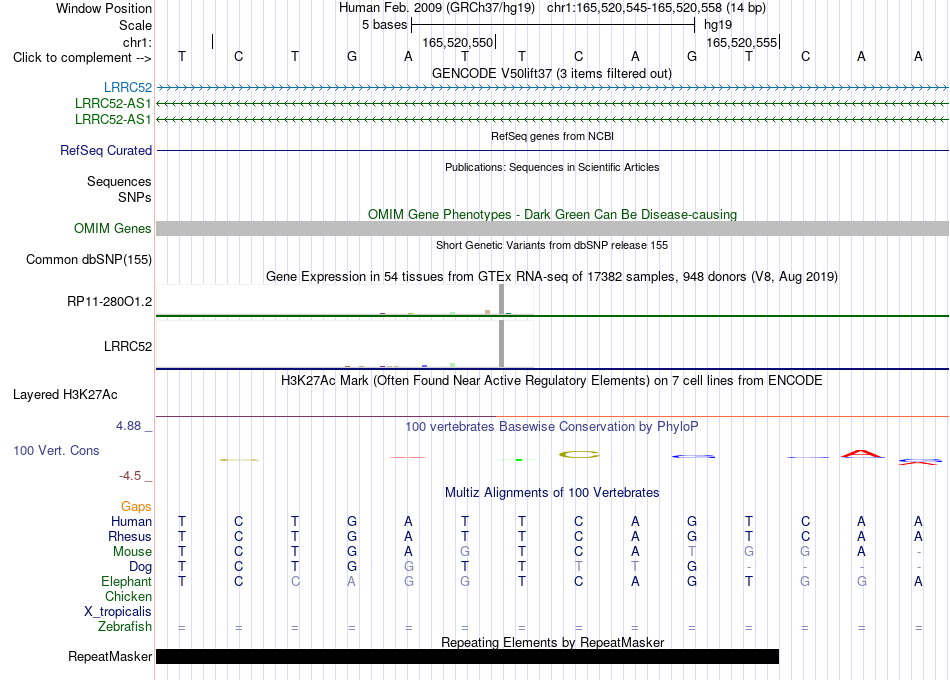
Task: Click the 'Click to complement -->' label
Action: pyautogui.click(x=82, y=58)
